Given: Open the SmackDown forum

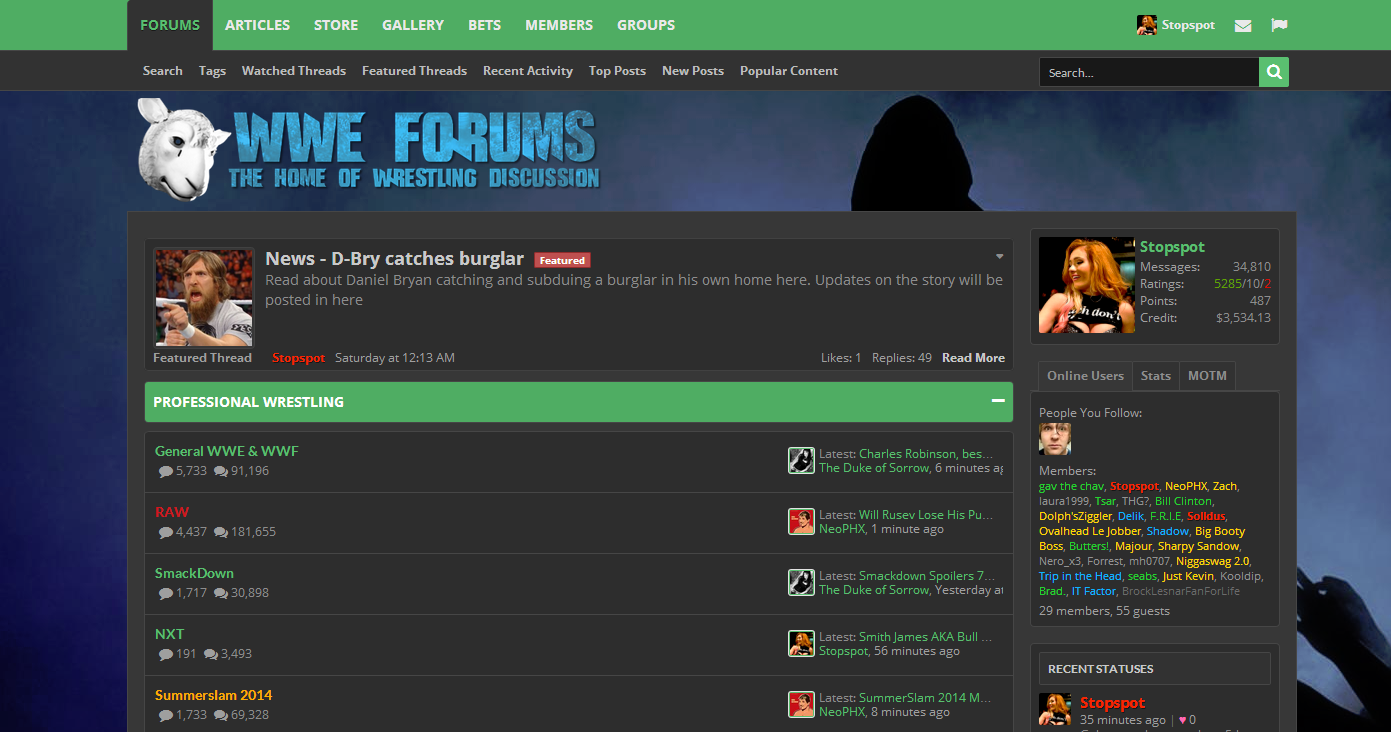Looking at the screenshot, I should click(194, 573).
